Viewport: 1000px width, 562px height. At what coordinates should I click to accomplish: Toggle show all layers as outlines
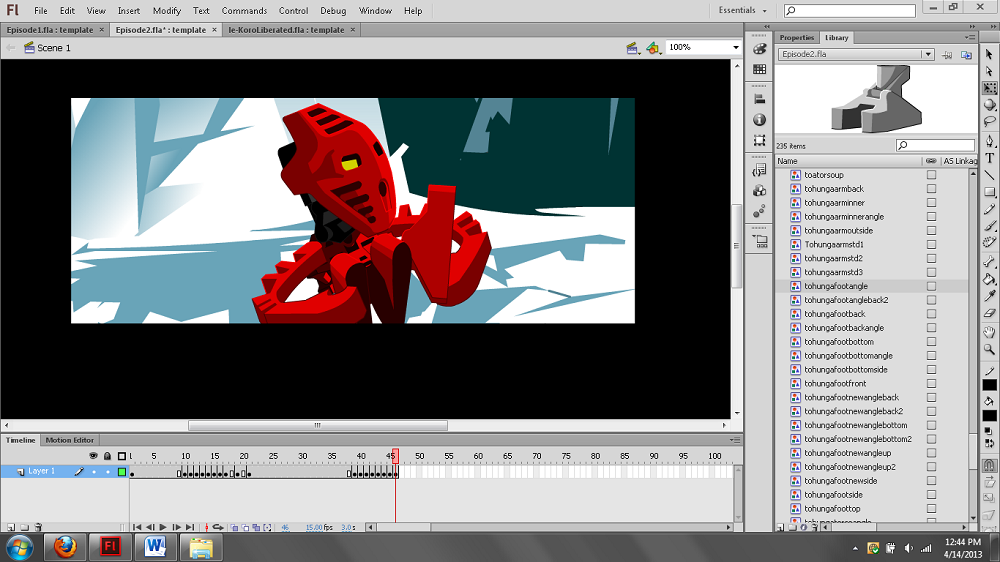pyautogui.click(x=122, y=455)
